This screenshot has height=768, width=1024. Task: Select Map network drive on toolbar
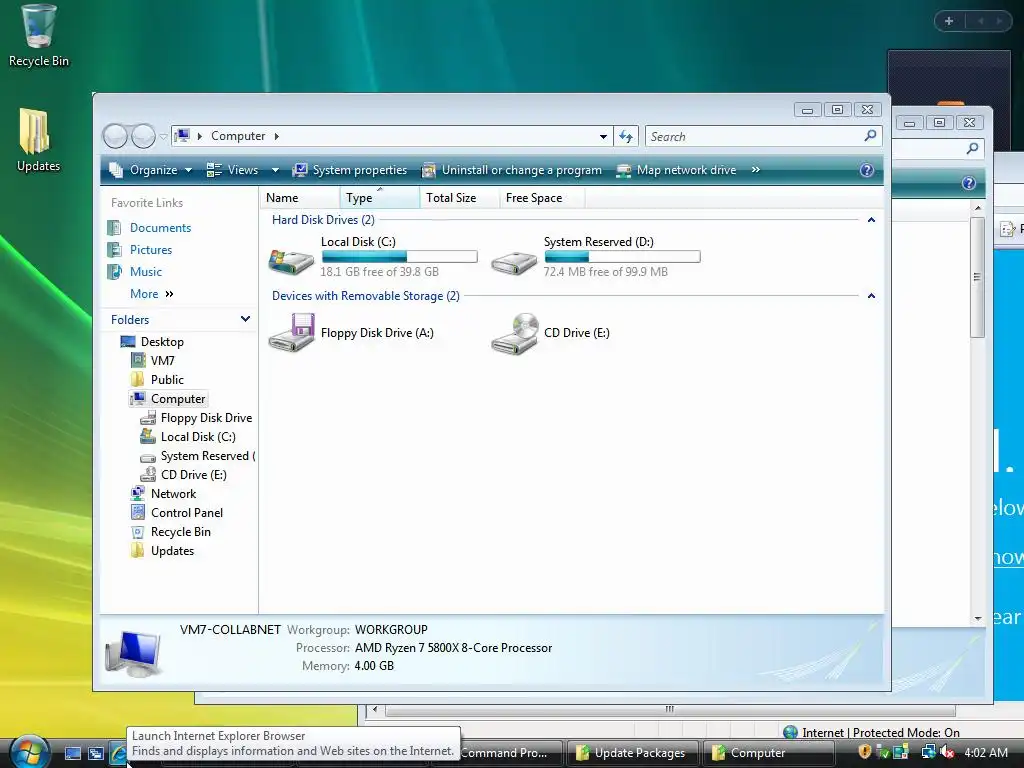tap(677, 170)
